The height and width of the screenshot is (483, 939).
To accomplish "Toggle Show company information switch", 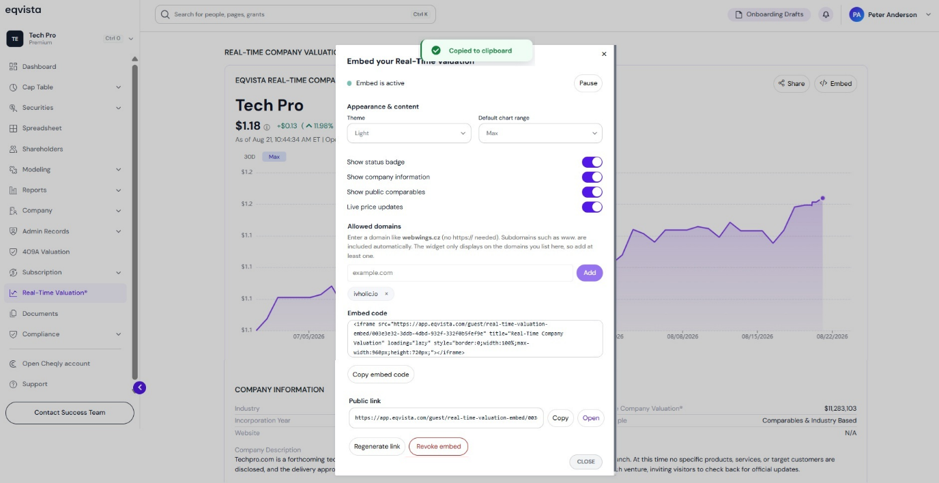I will 592,177.
